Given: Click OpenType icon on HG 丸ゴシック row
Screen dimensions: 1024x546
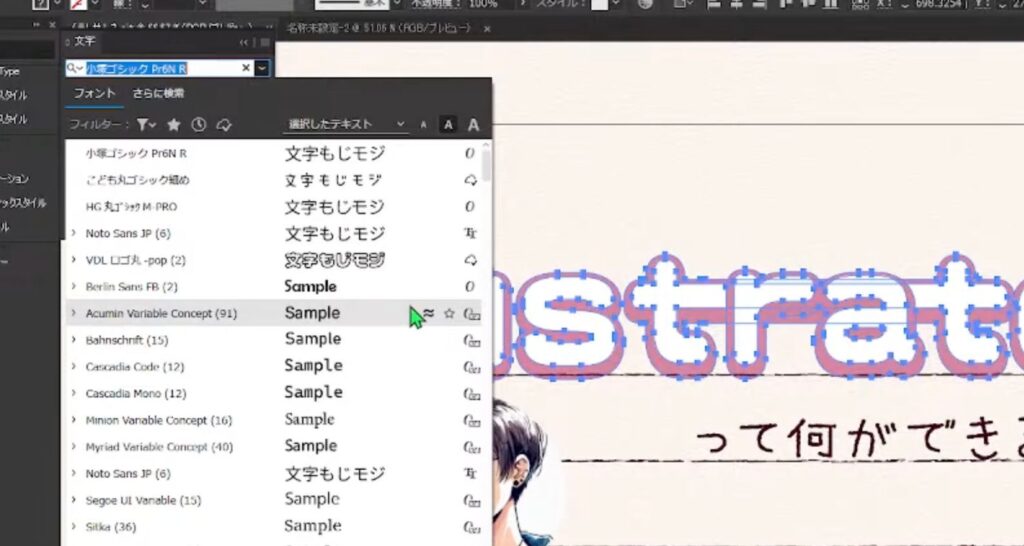Looking at the screenshot, I should [470, 207].
